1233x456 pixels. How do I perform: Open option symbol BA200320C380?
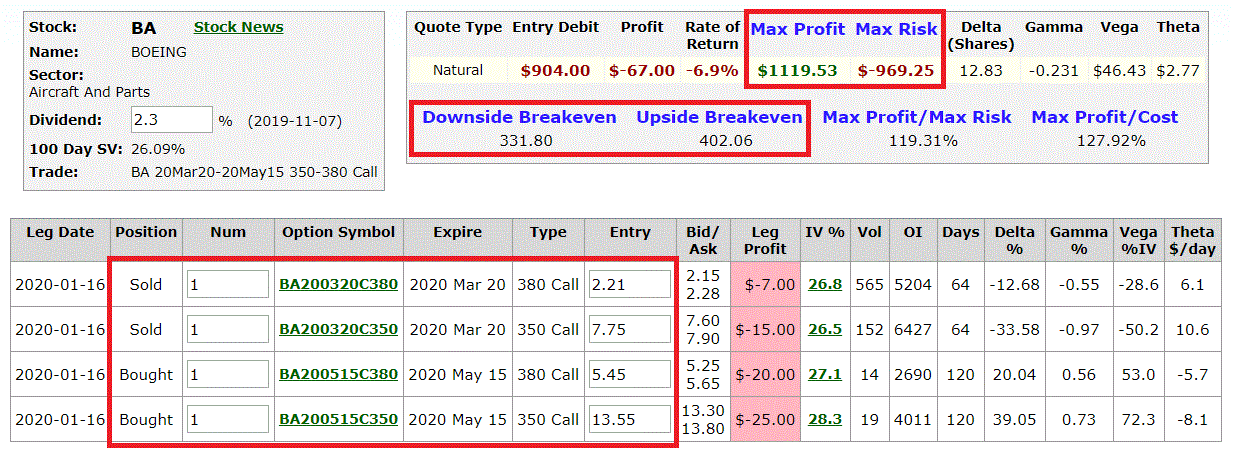(x=338, y=284)
